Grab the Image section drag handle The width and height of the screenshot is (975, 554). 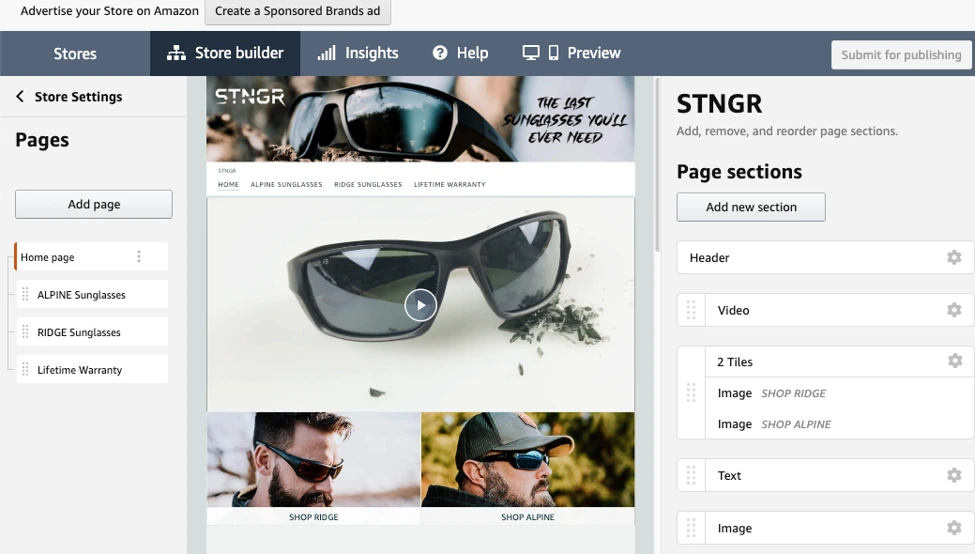(x=691, y=528)
